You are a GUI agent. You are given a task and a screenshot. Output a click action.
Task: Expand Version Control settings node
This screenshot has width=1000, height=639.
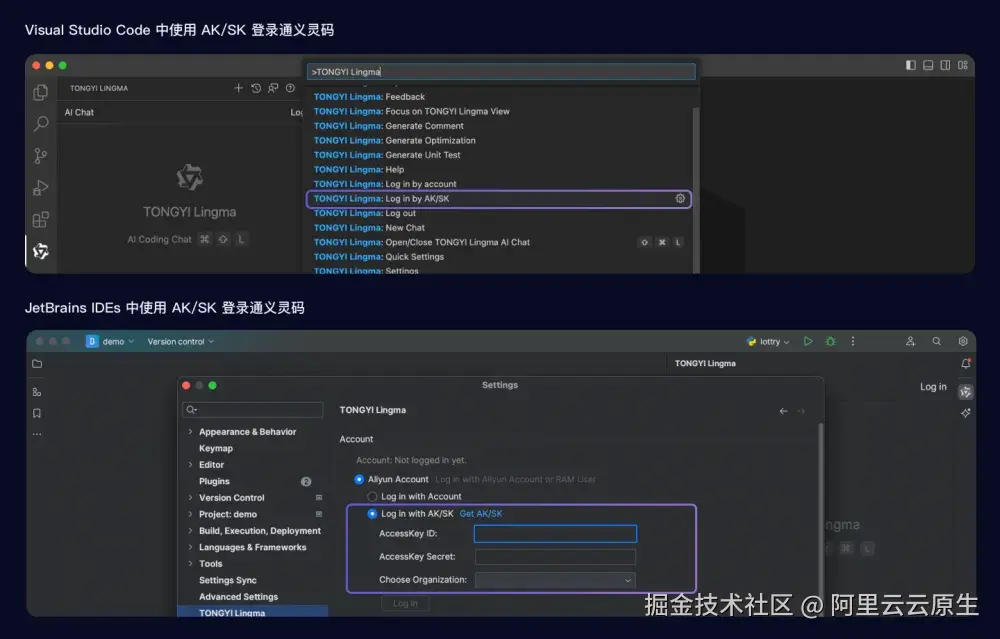(x=190, y=497)
